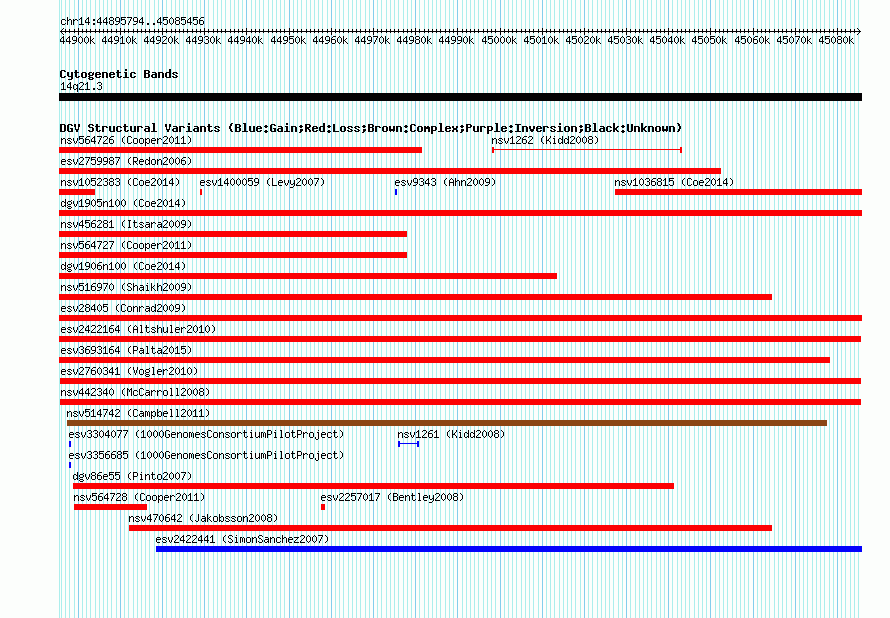Viewport: 890px width, 618px height.
Task: Click the blue esv2422441 gain bar
Action: [509, 549]
